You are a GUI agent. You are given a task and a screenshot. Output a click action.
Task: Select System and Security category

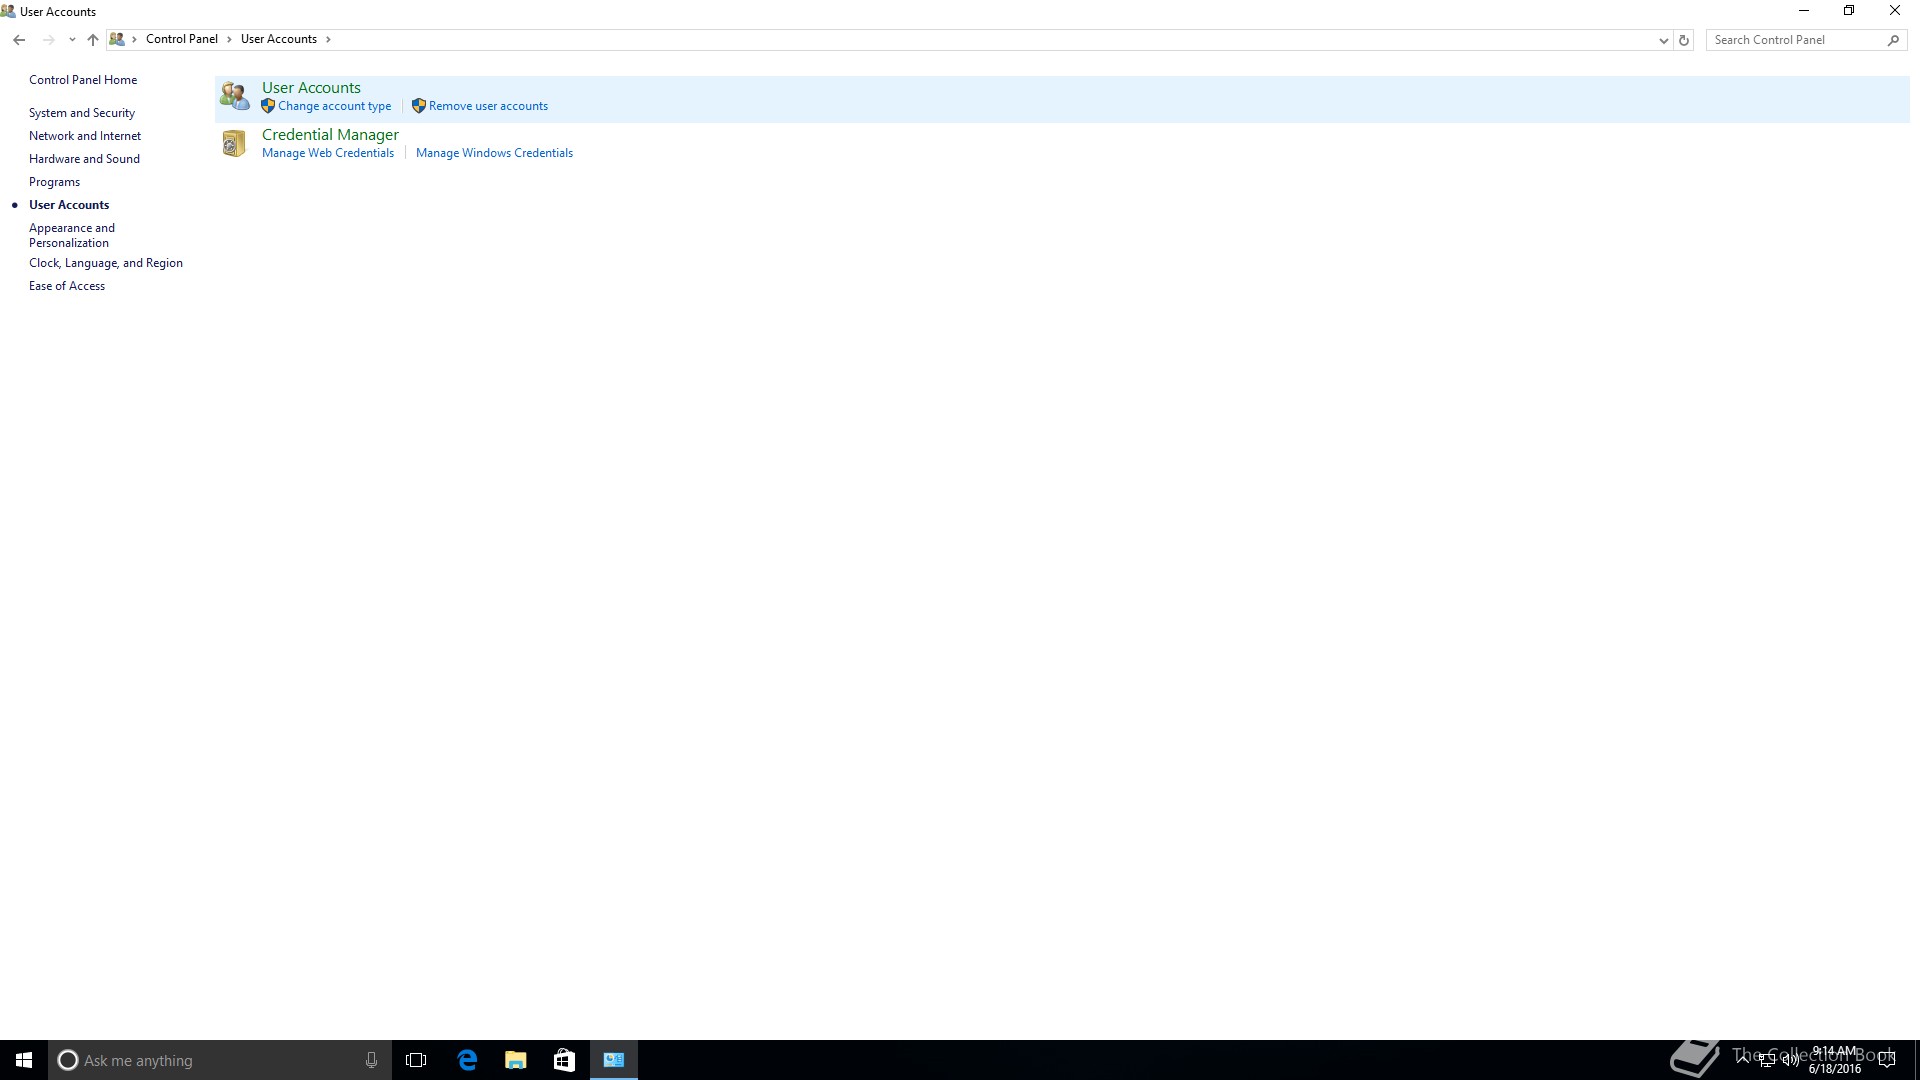pyautogui.click(x=82, y=113)
